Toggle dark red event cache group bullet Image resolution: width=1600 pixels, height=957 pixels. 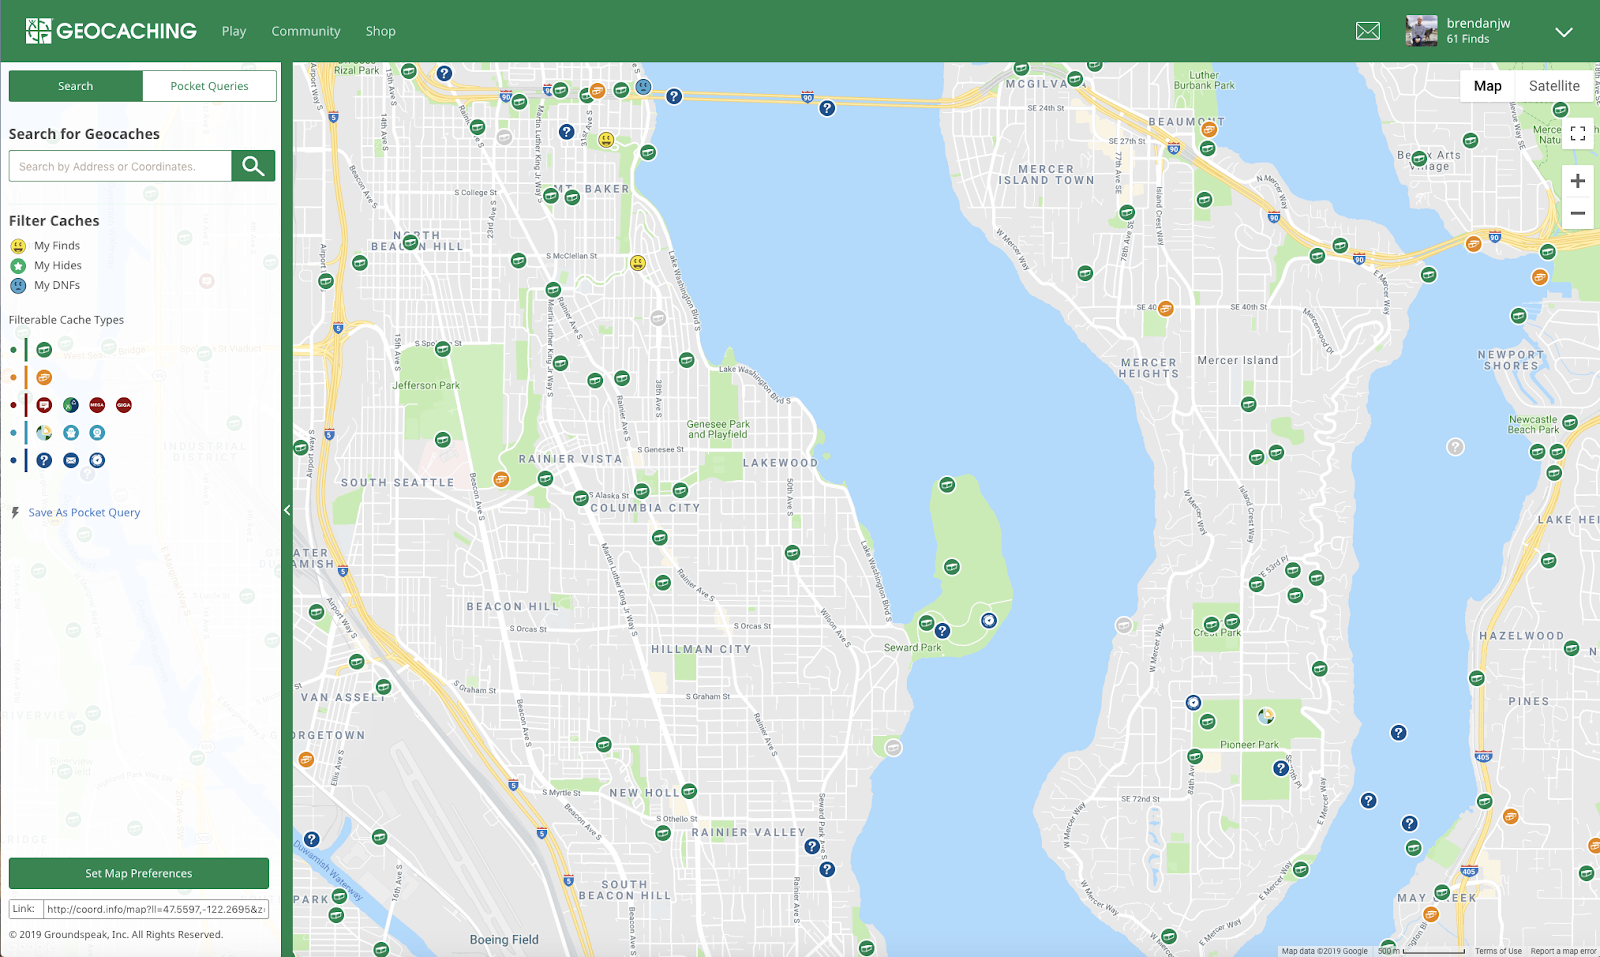[x=13, y=405]
